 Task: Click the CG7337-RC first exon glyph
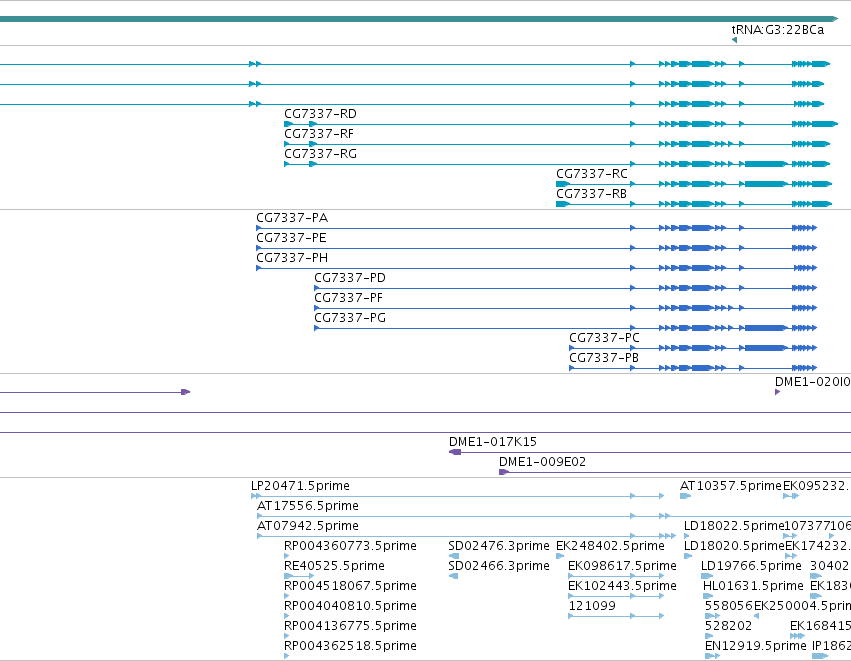(x=563, y=184)
